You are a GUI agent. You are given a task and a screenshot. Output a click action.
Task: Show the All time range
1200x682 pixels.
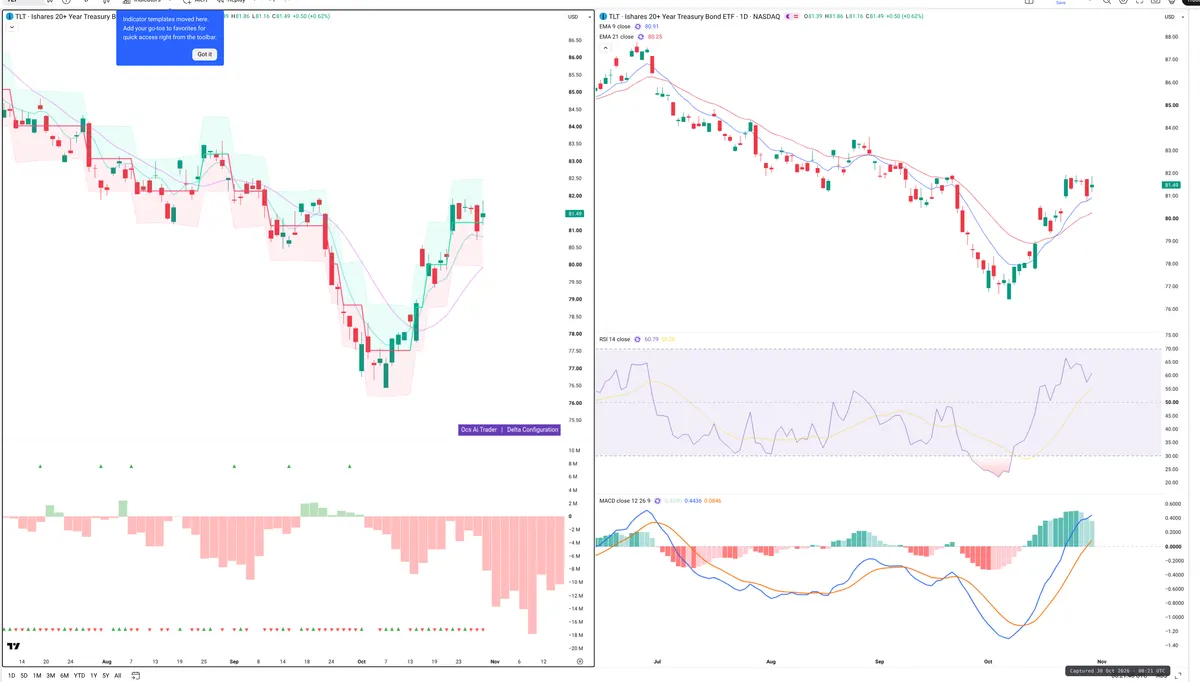point(117,676)
